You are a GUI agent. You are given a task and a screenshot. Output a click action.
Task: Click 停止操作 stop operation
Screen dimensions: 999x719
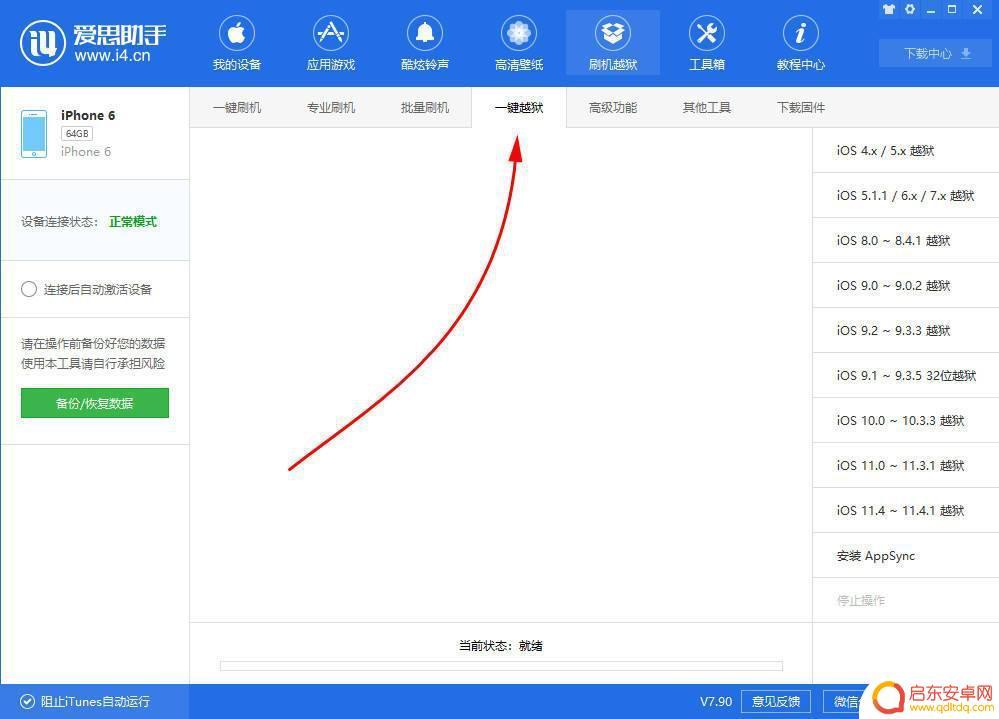click(905, 601)
